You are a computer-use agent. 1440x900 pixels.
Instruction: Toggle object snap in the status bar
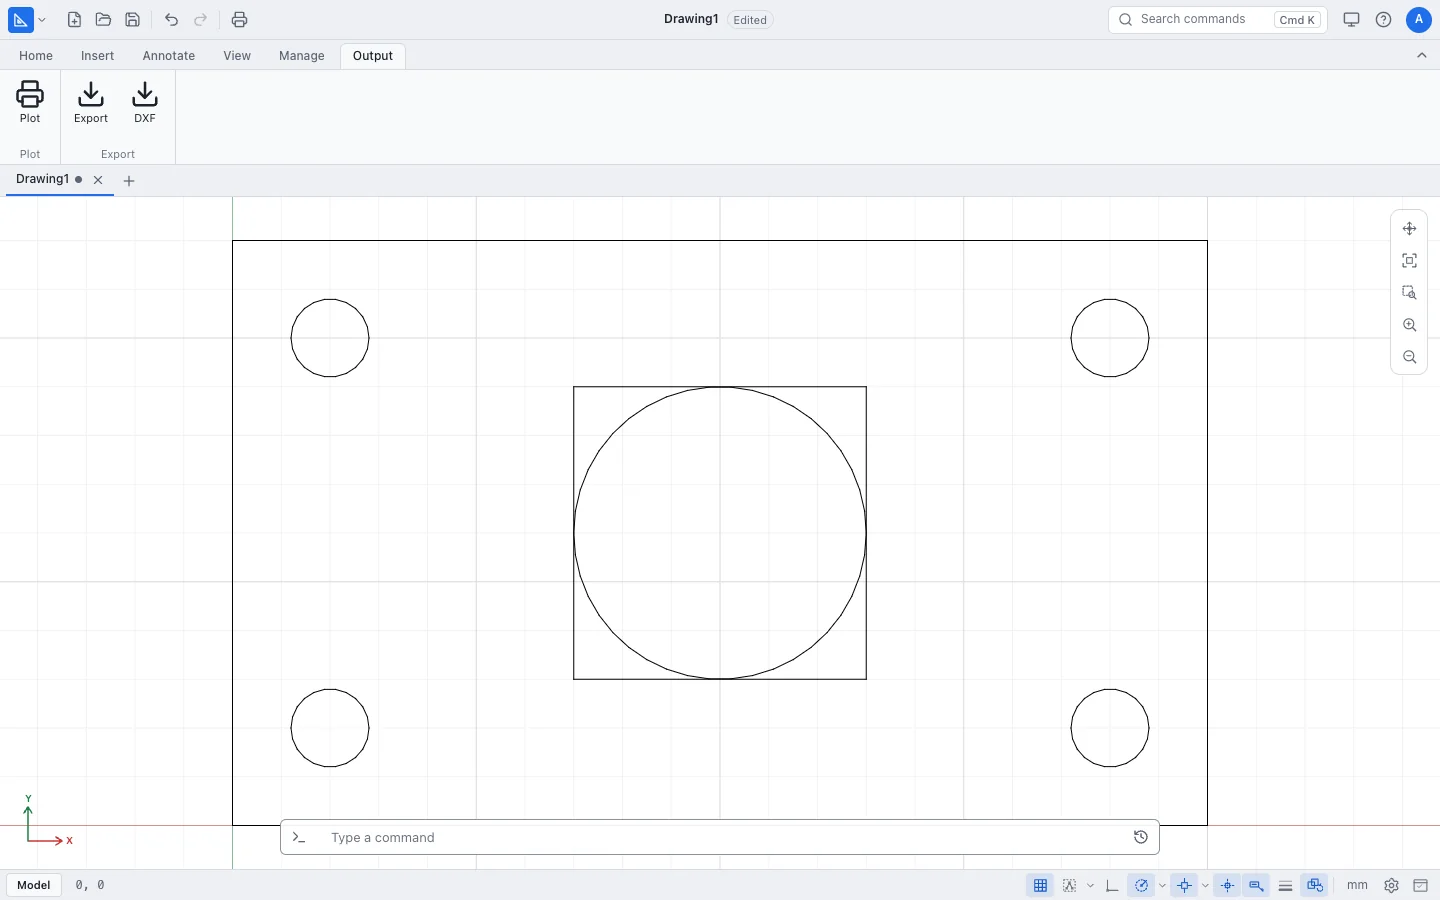click(x=1185, y=886)
